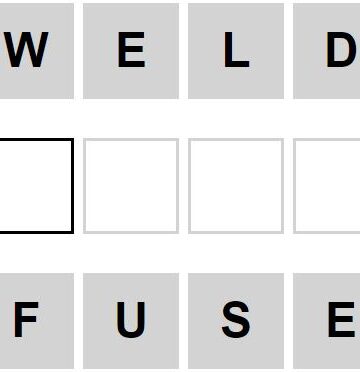
Task: Choose the empty box under the D tile
Action: [327, 186]
